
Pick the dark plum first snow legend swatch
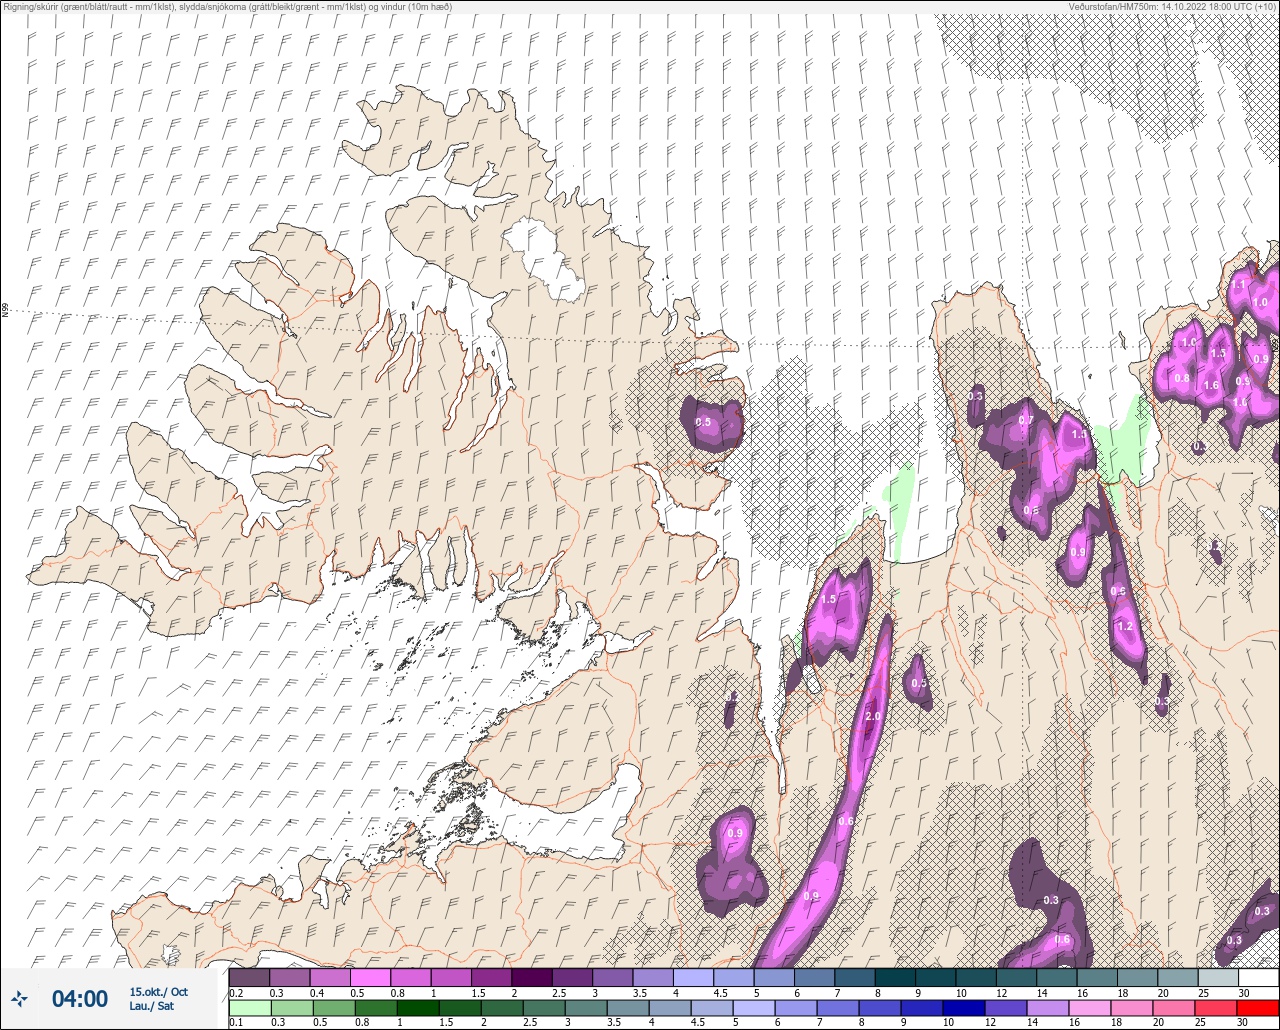[249, 977]
